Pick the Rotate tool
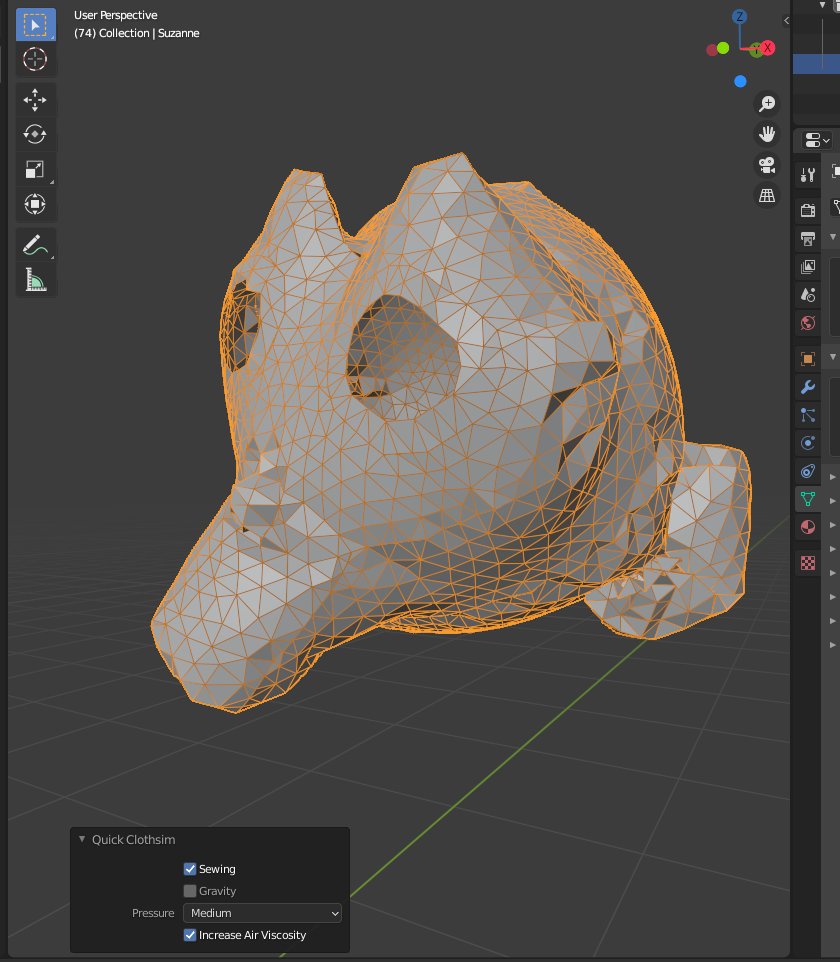 click(x=36, y=134)
